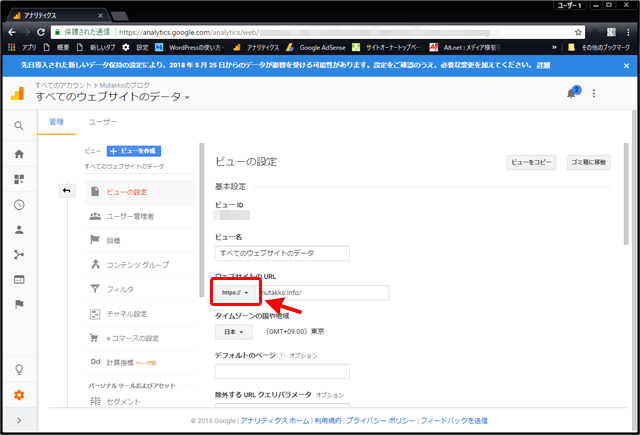Image resolution: width=640 pixels, height=435 pixels.
Task: Click the help icon next to デフォルトのページ
Action: point(281,356)
